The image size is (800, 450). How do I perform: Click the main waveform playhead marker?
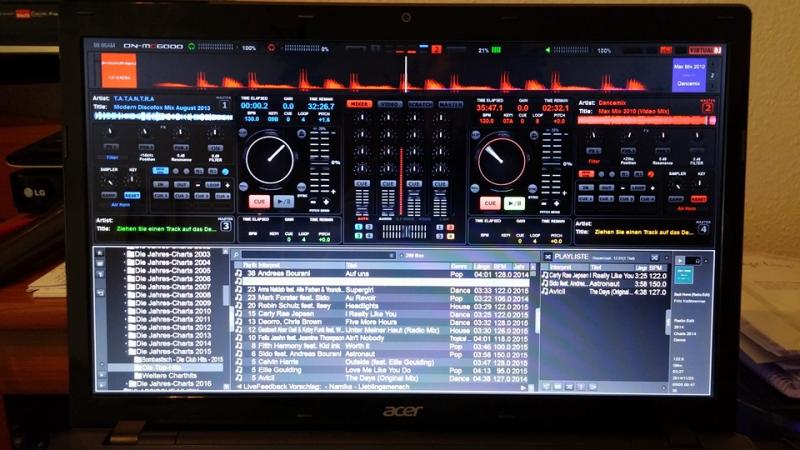click(x=406, y=74)
